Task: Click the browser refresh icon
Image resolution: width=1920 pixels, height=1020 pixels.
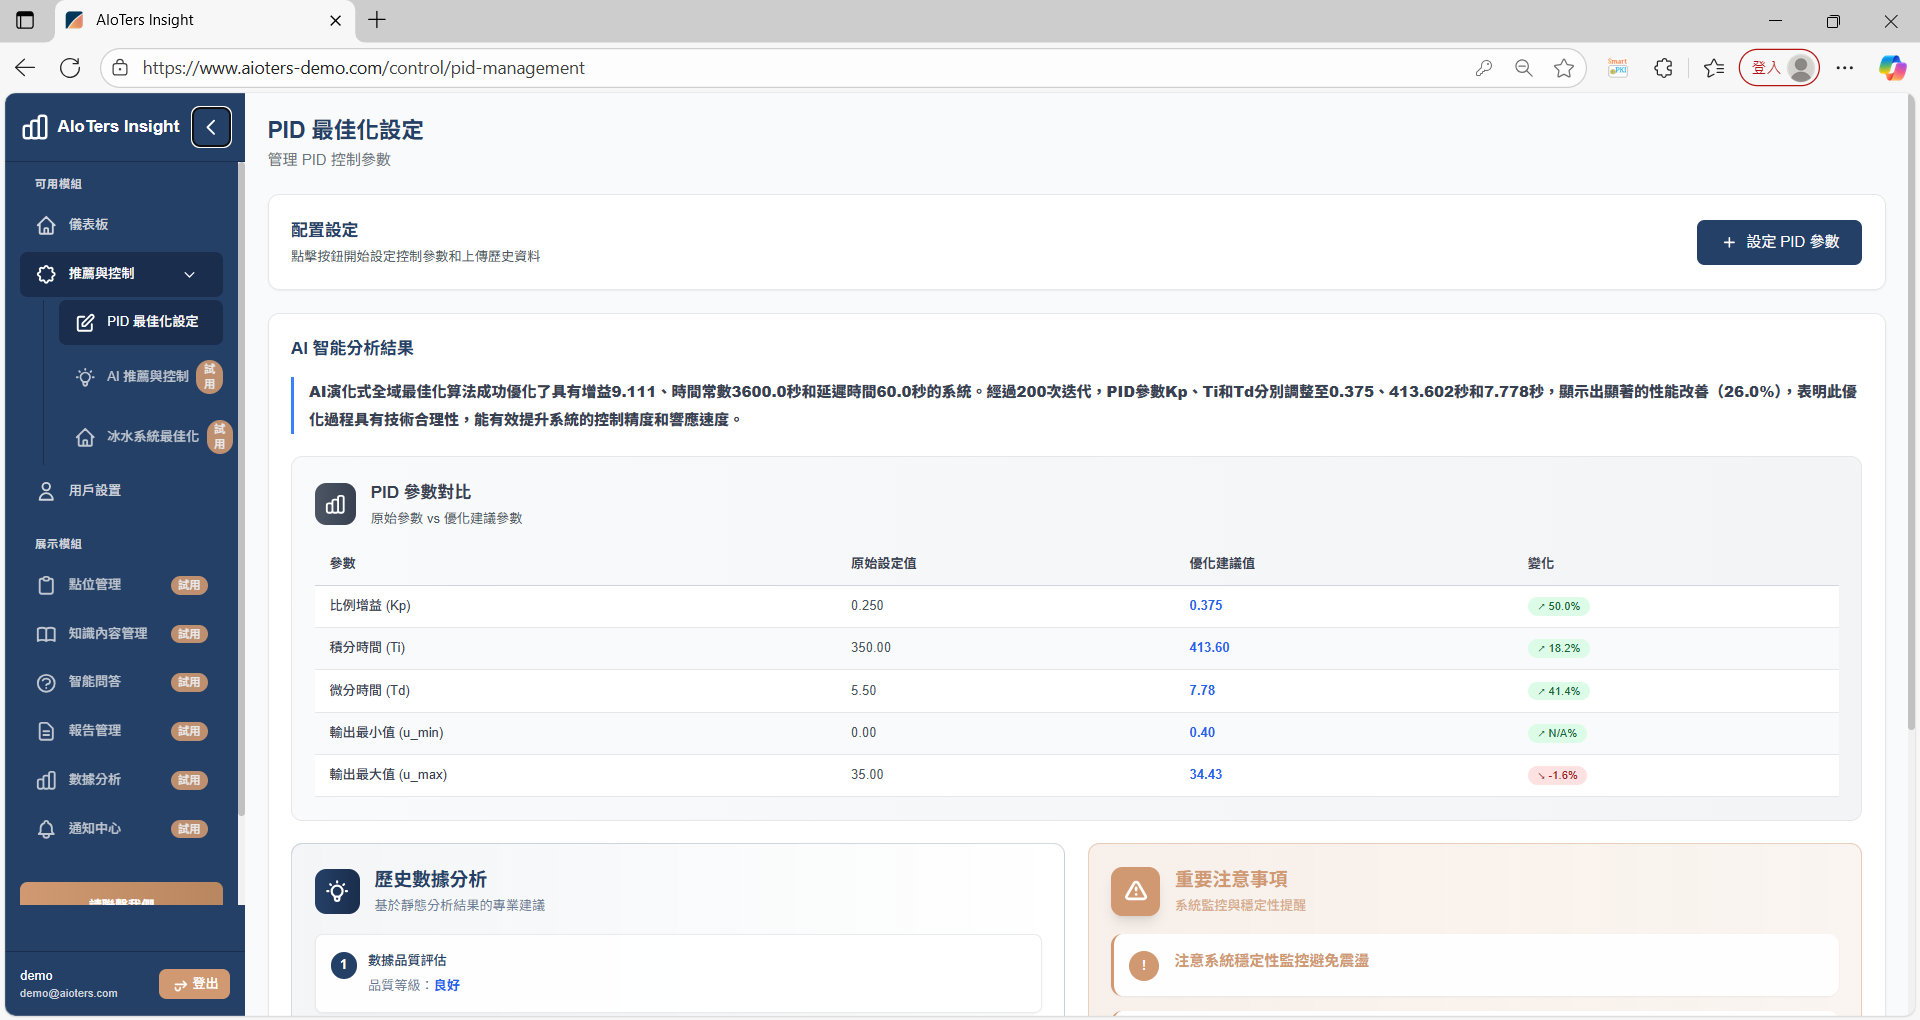Action: coord(70,68)
